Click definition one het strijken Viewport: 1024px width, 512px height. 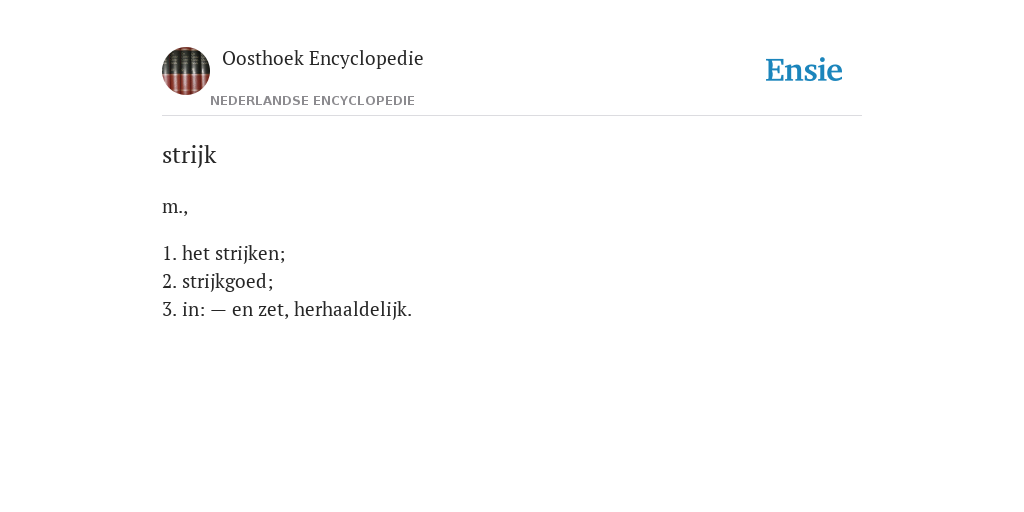(224, 253)
